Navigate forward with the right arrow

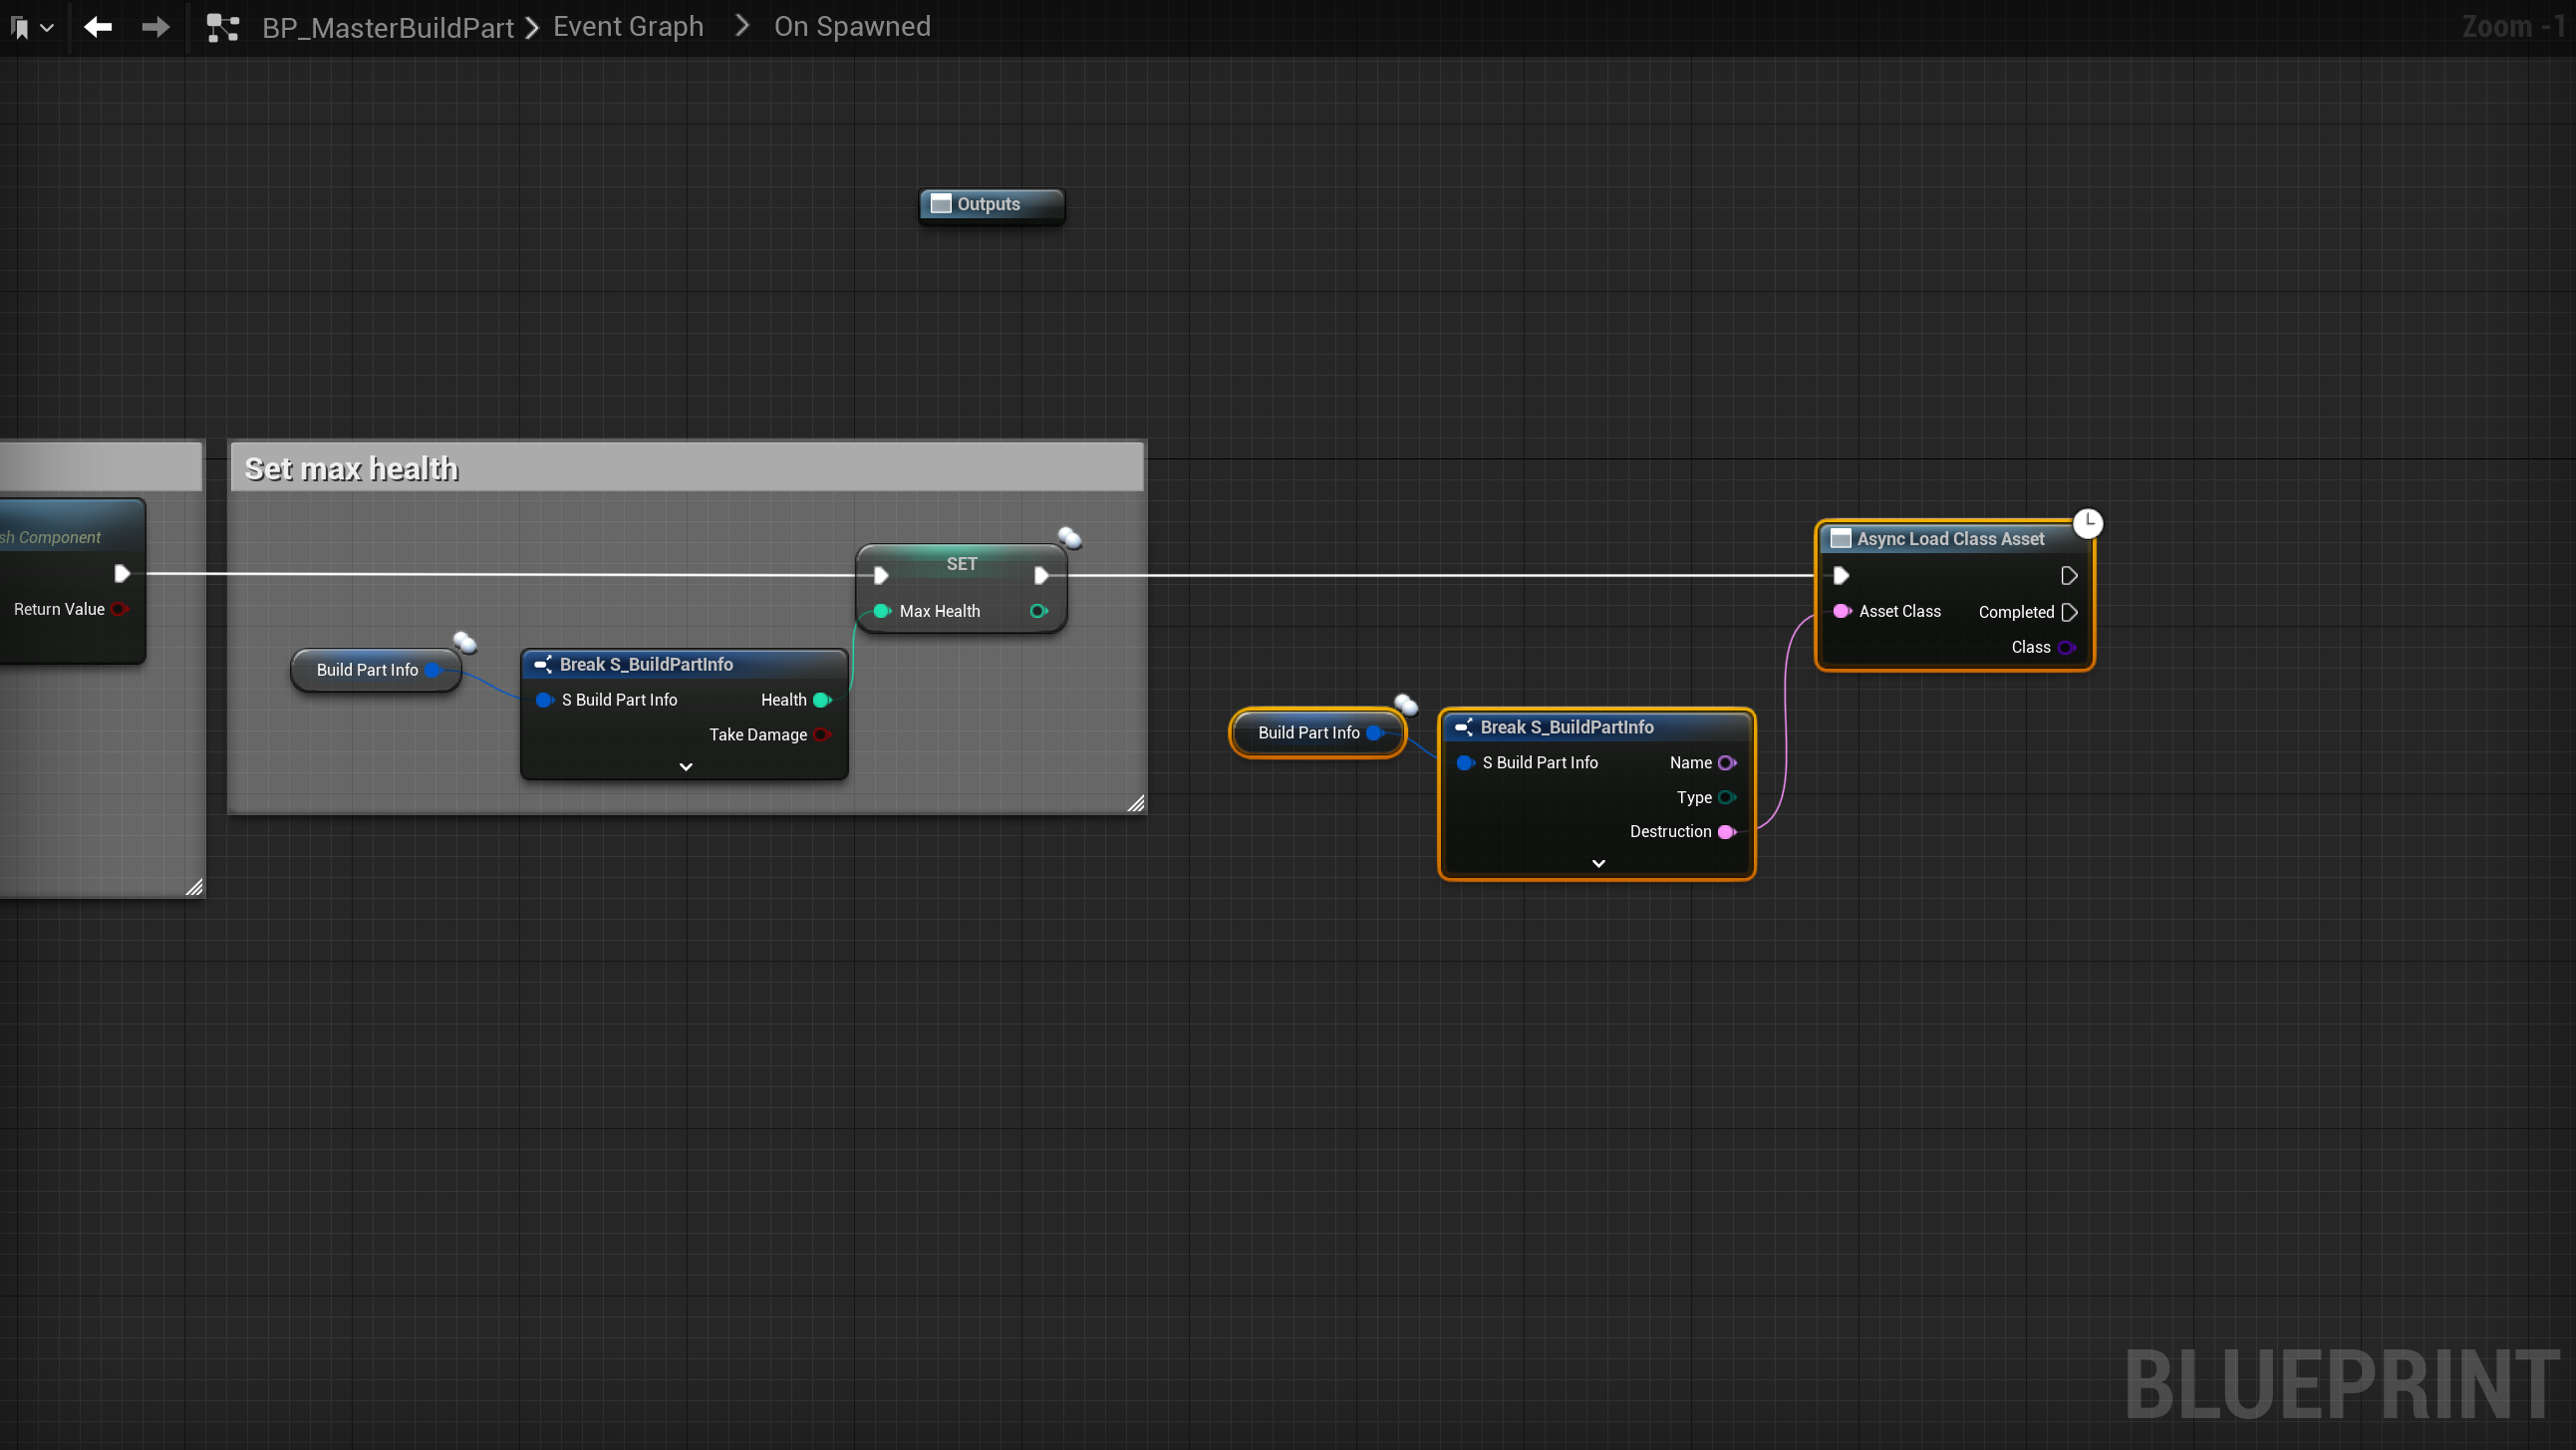(x=155, y=27)
